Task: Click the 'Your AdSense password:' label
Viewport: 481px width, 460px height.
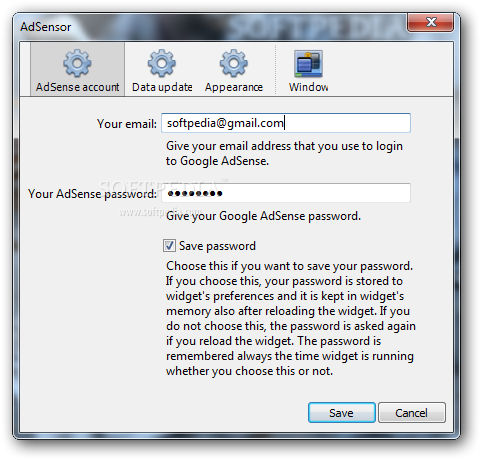Action: coord(92,194)
